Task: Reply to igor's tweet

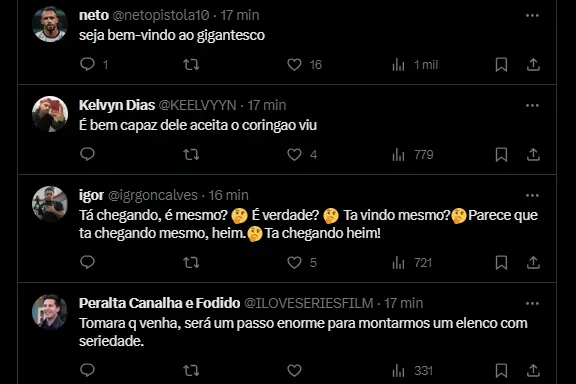Action: click(x=87, y=262)
